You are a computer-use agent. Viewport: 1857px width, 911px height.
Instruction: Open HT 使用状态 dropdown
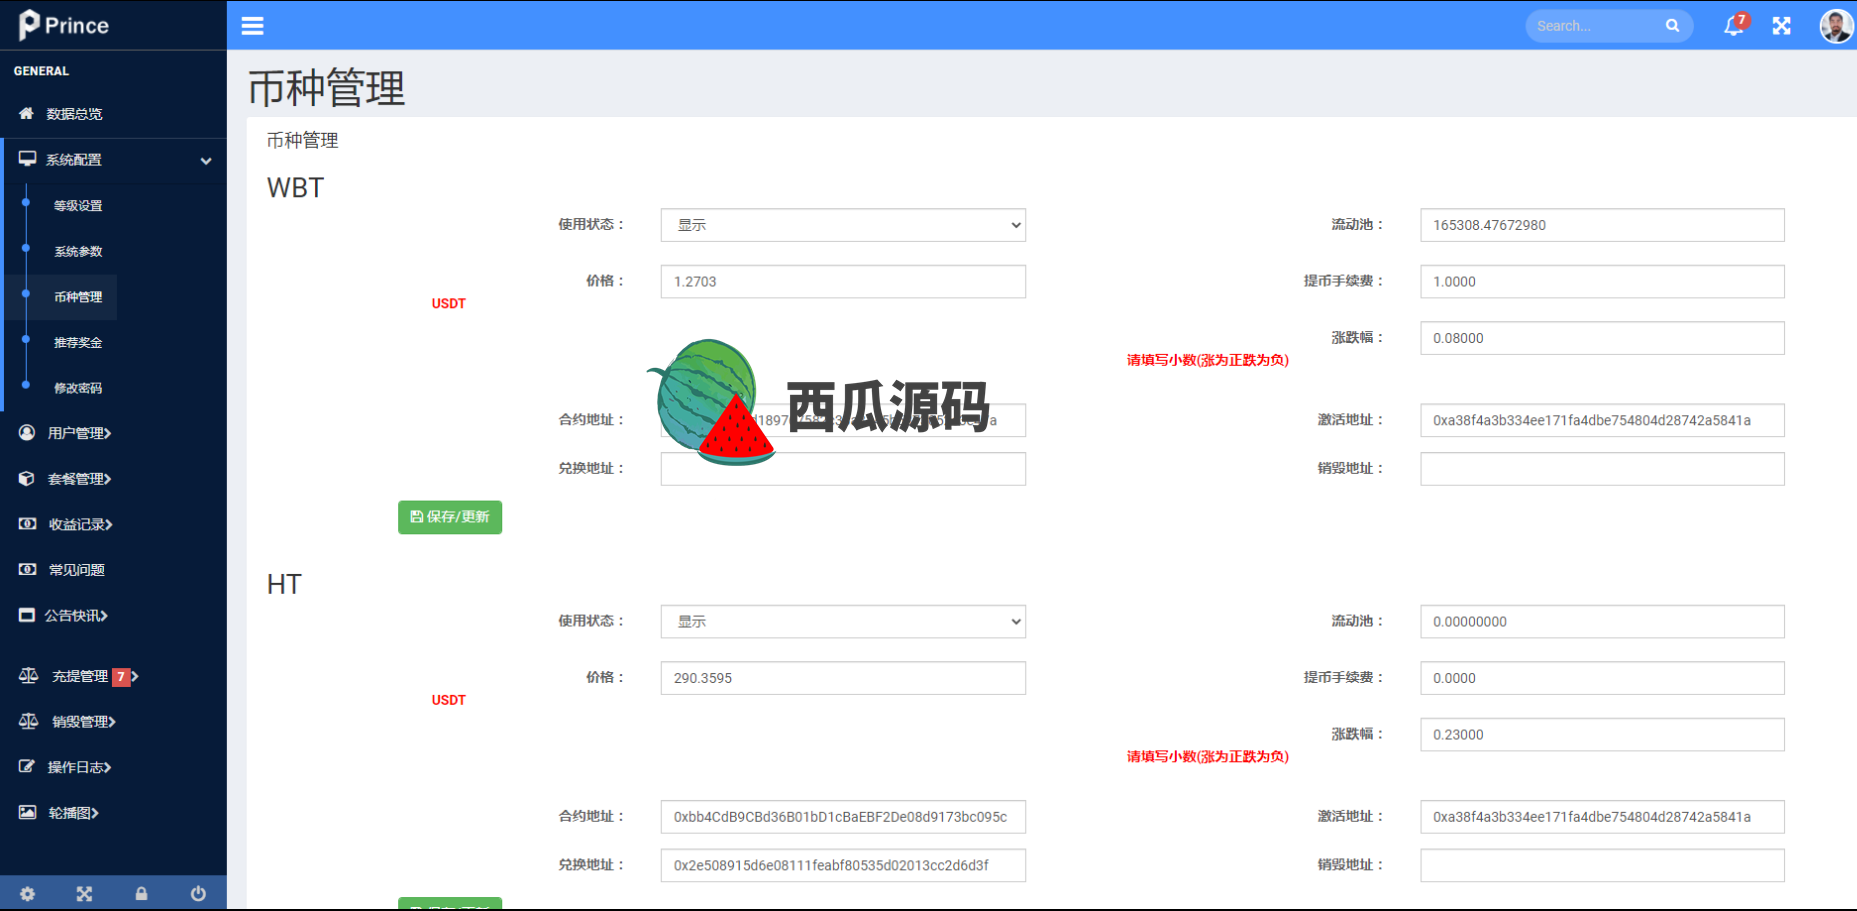click(843, 622)
